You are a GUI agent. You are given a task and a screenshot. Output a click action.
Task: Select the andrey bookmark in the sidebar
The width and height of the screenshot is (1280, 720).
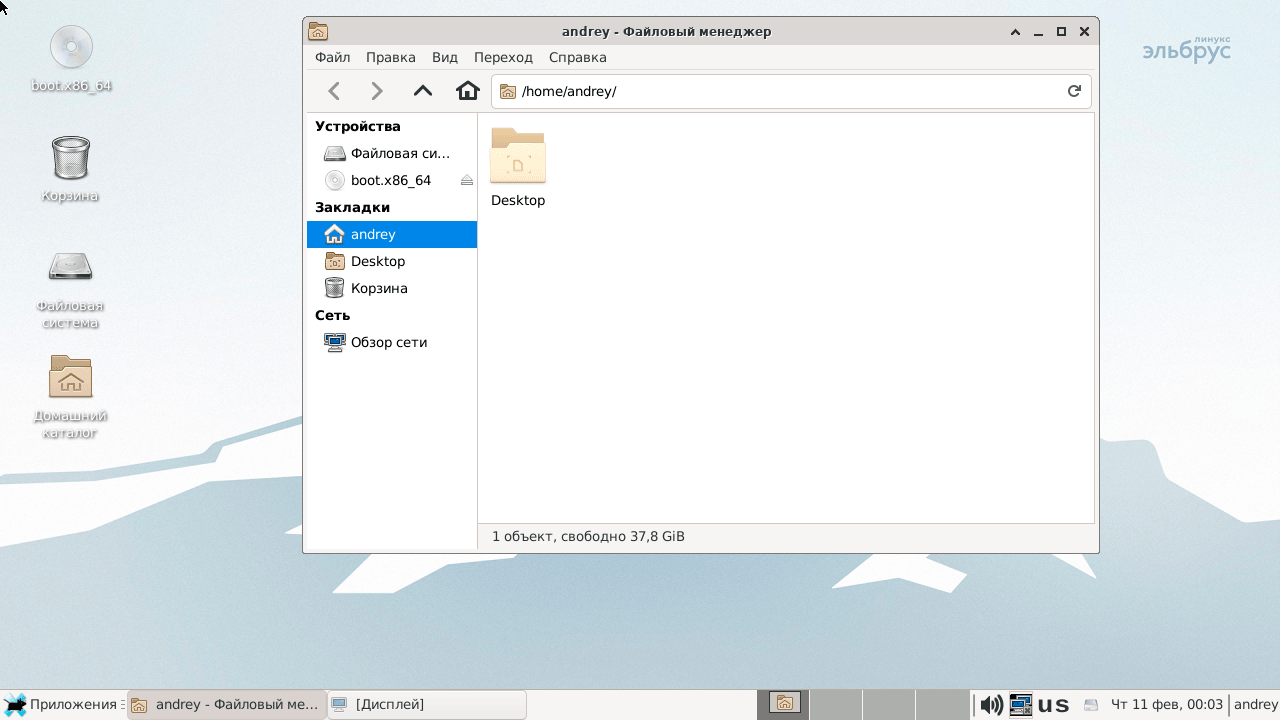coord(392,234)
